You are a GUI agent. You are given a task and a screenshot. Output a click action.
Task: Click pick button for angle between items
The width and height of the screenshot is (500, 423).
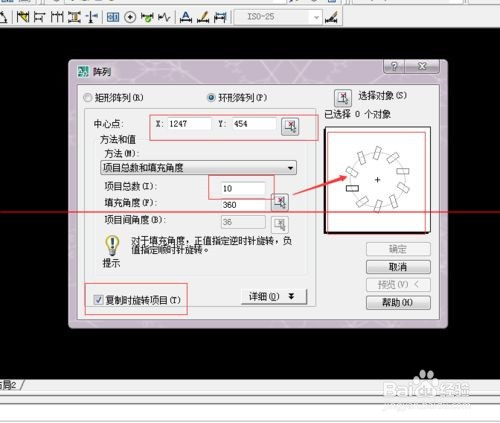280,225
